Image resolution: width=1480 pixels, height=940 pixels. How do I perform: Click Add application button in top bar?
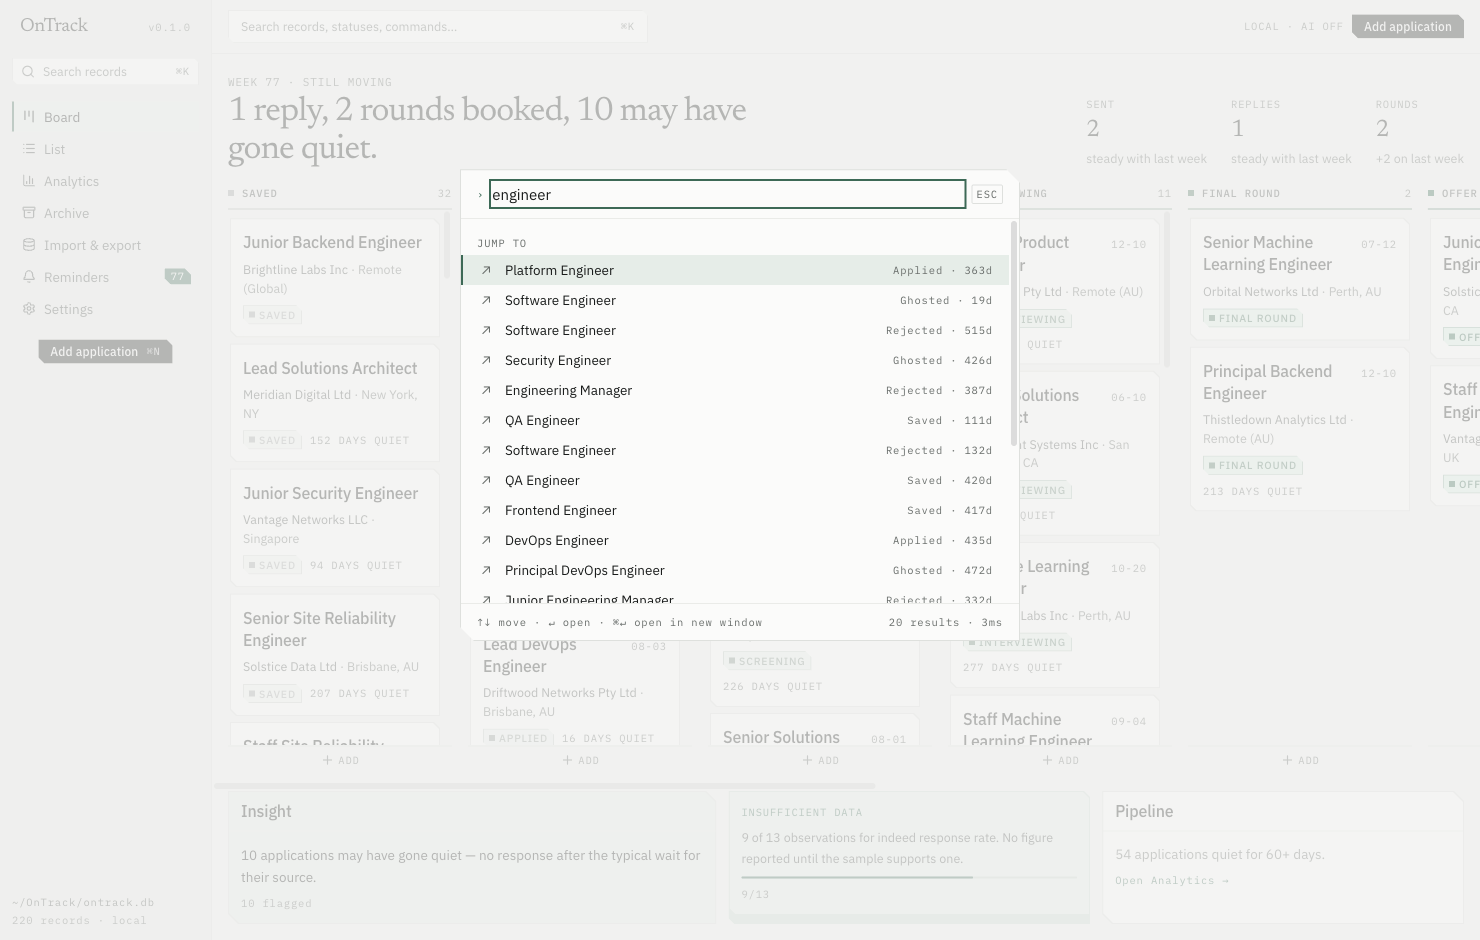[x=1407, y=27]
